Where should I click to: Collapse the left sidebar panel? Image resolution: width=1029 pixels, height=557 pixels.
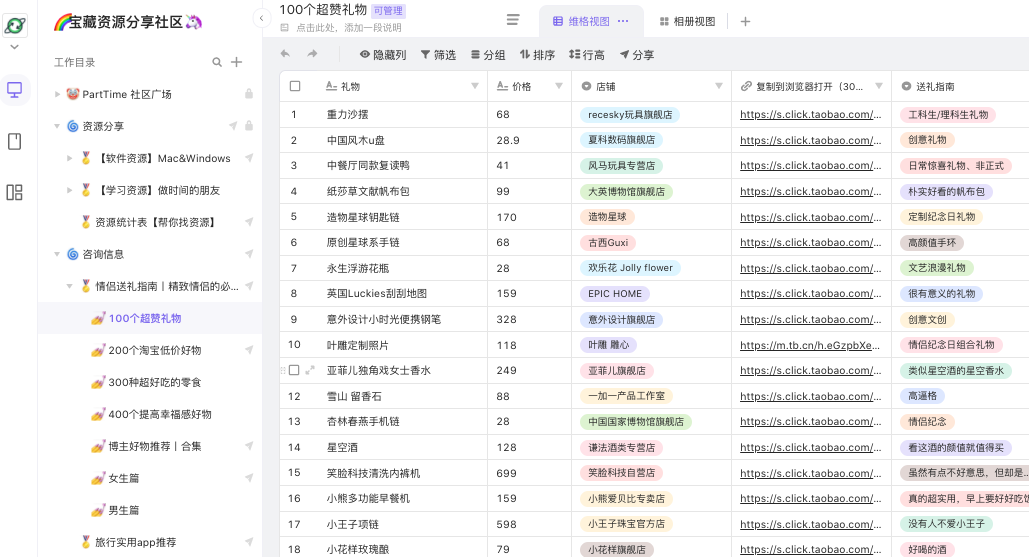point(261,18)
